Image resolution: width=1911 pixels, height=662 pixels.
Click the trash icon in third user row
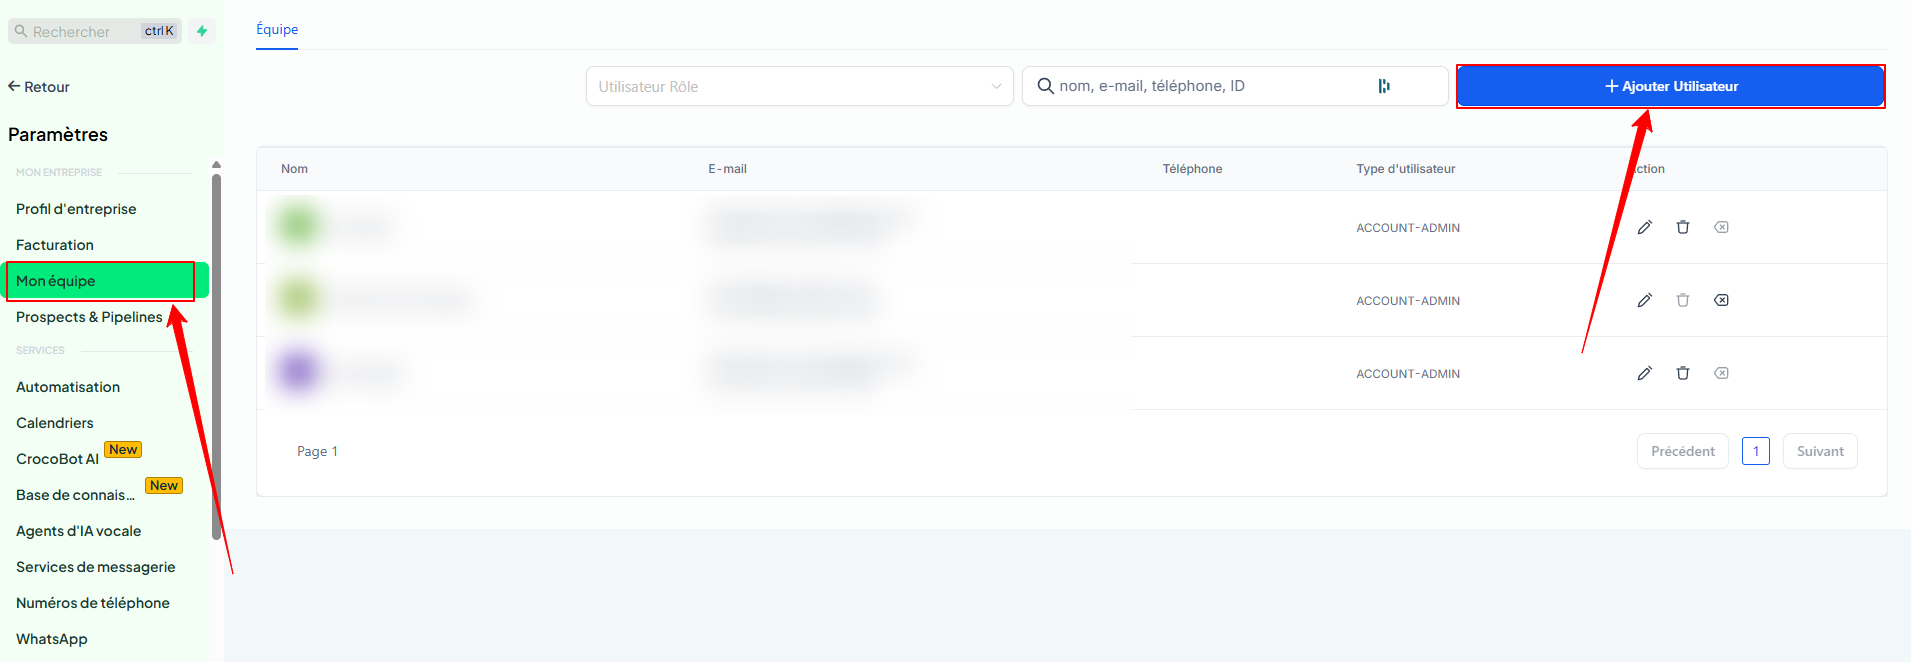pos(1683,373)
